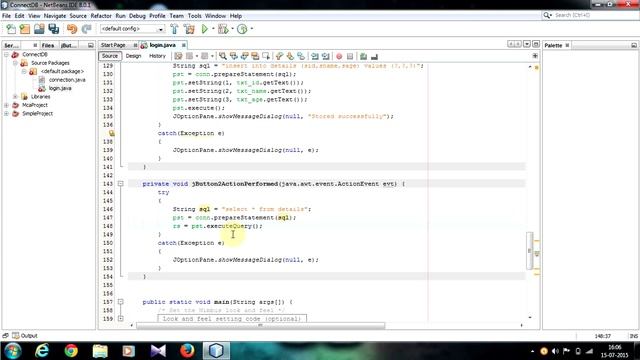Click the Previous Bookmark icon

coord(279,56)
